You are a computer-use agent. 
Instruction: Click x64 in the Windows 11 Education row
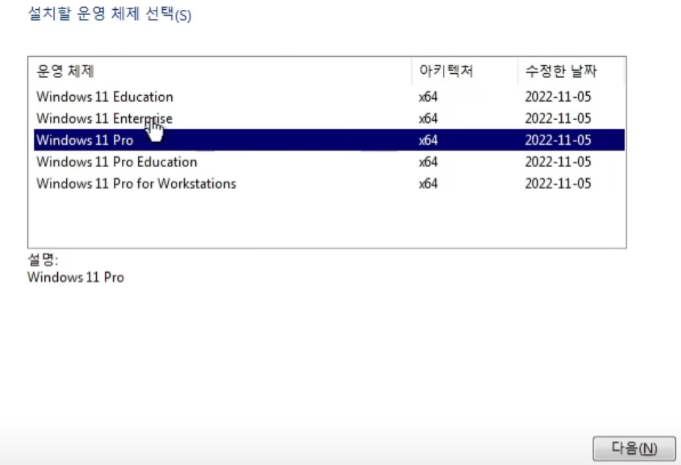428,97
